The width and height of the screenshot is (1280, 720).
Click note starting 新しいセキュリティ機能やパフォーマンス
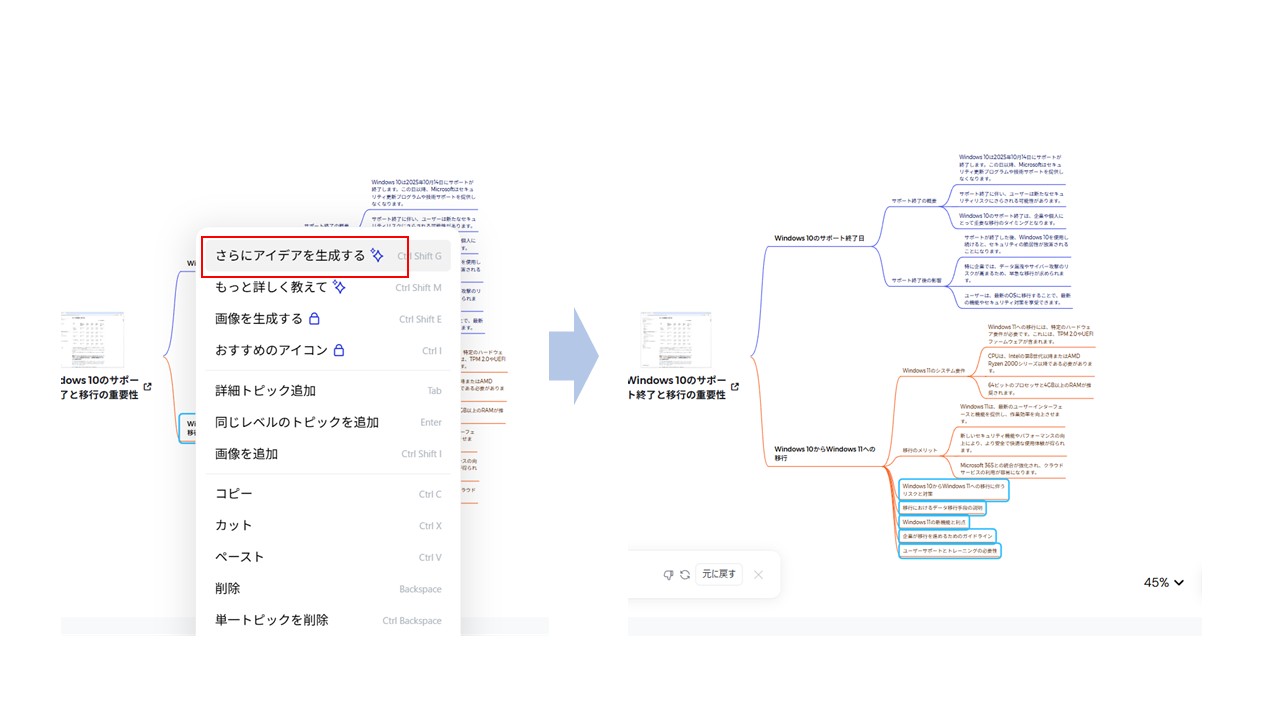(x=1013, y=443)
